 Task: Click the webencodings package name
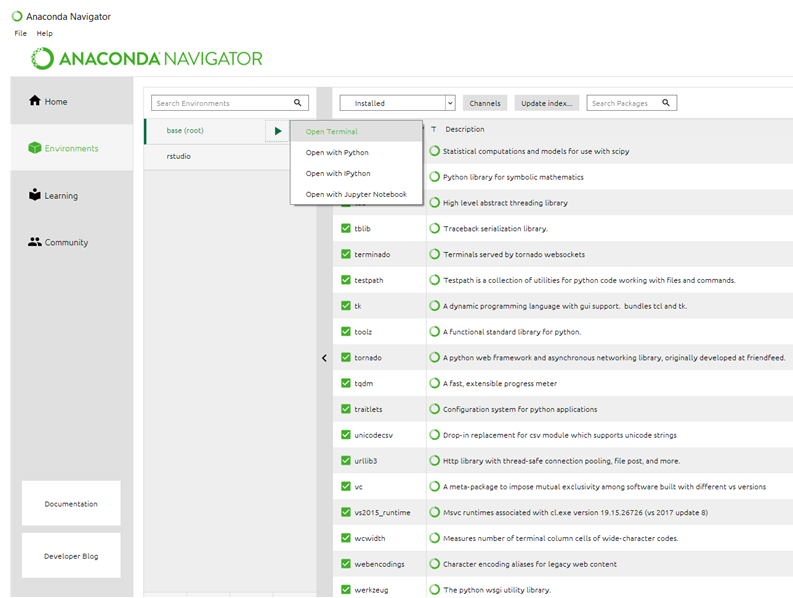pos(379,564)
